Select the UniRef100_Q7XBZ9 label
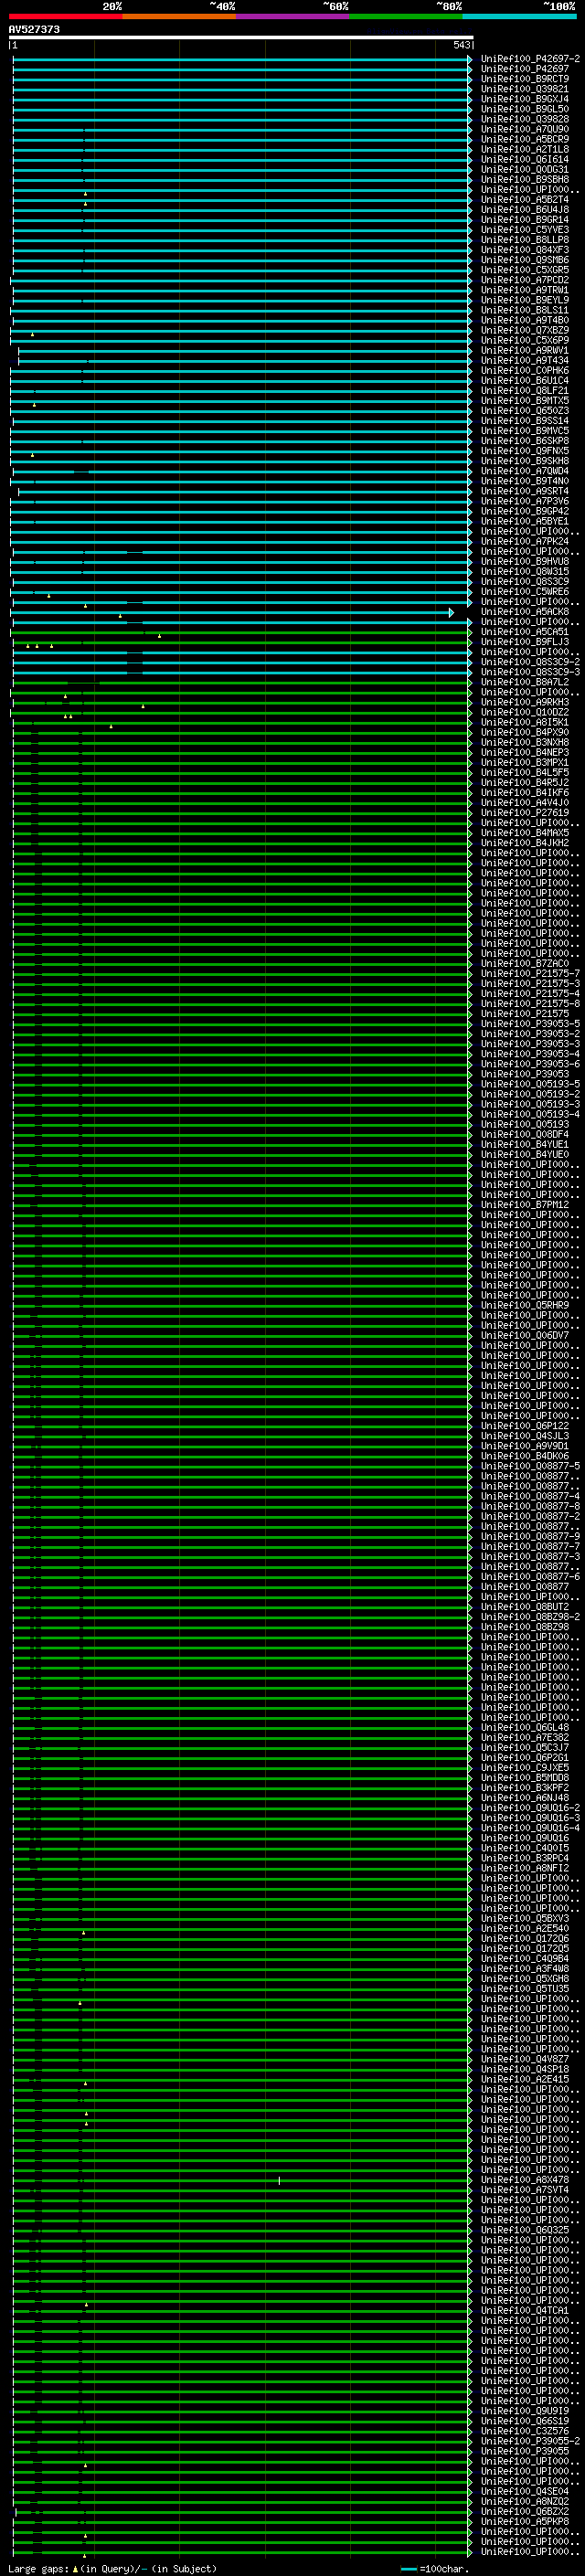The height and width of the screenshot is (2576, 585). [x=525, y=330]
